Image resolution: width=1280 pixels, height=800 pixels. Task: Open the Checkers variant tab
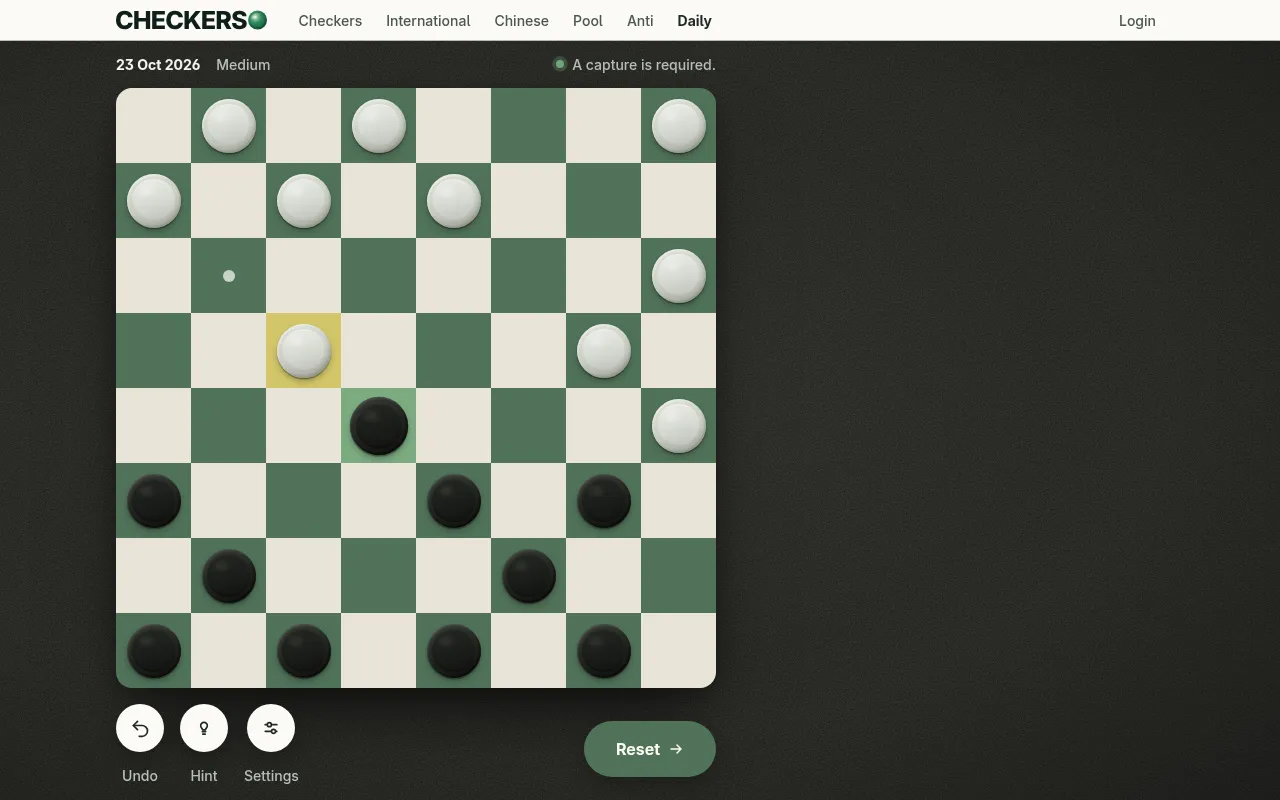pyautogui.click(x=330, y=20)
